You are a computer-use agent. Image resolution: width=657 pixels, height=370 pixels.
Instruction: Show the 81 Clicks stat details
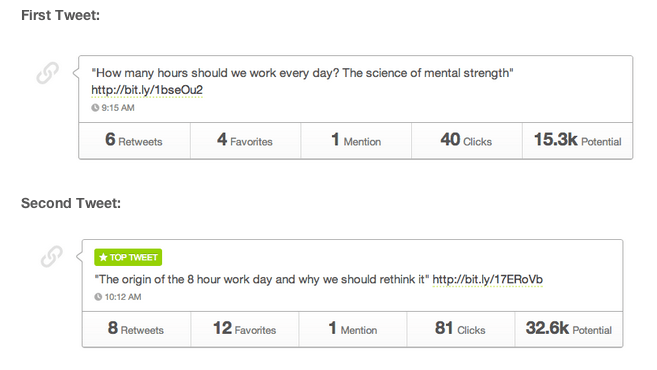[461, 329]
